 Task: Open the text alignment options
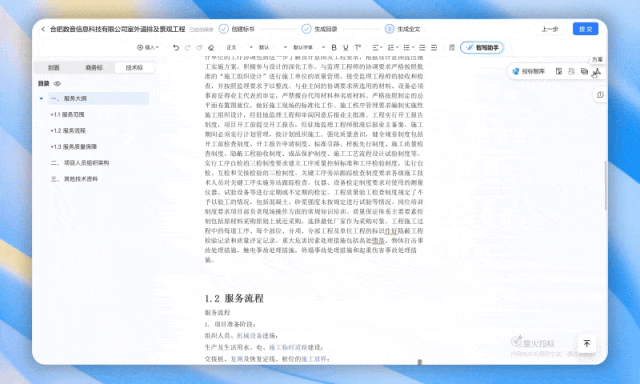(x=376, y=48)
